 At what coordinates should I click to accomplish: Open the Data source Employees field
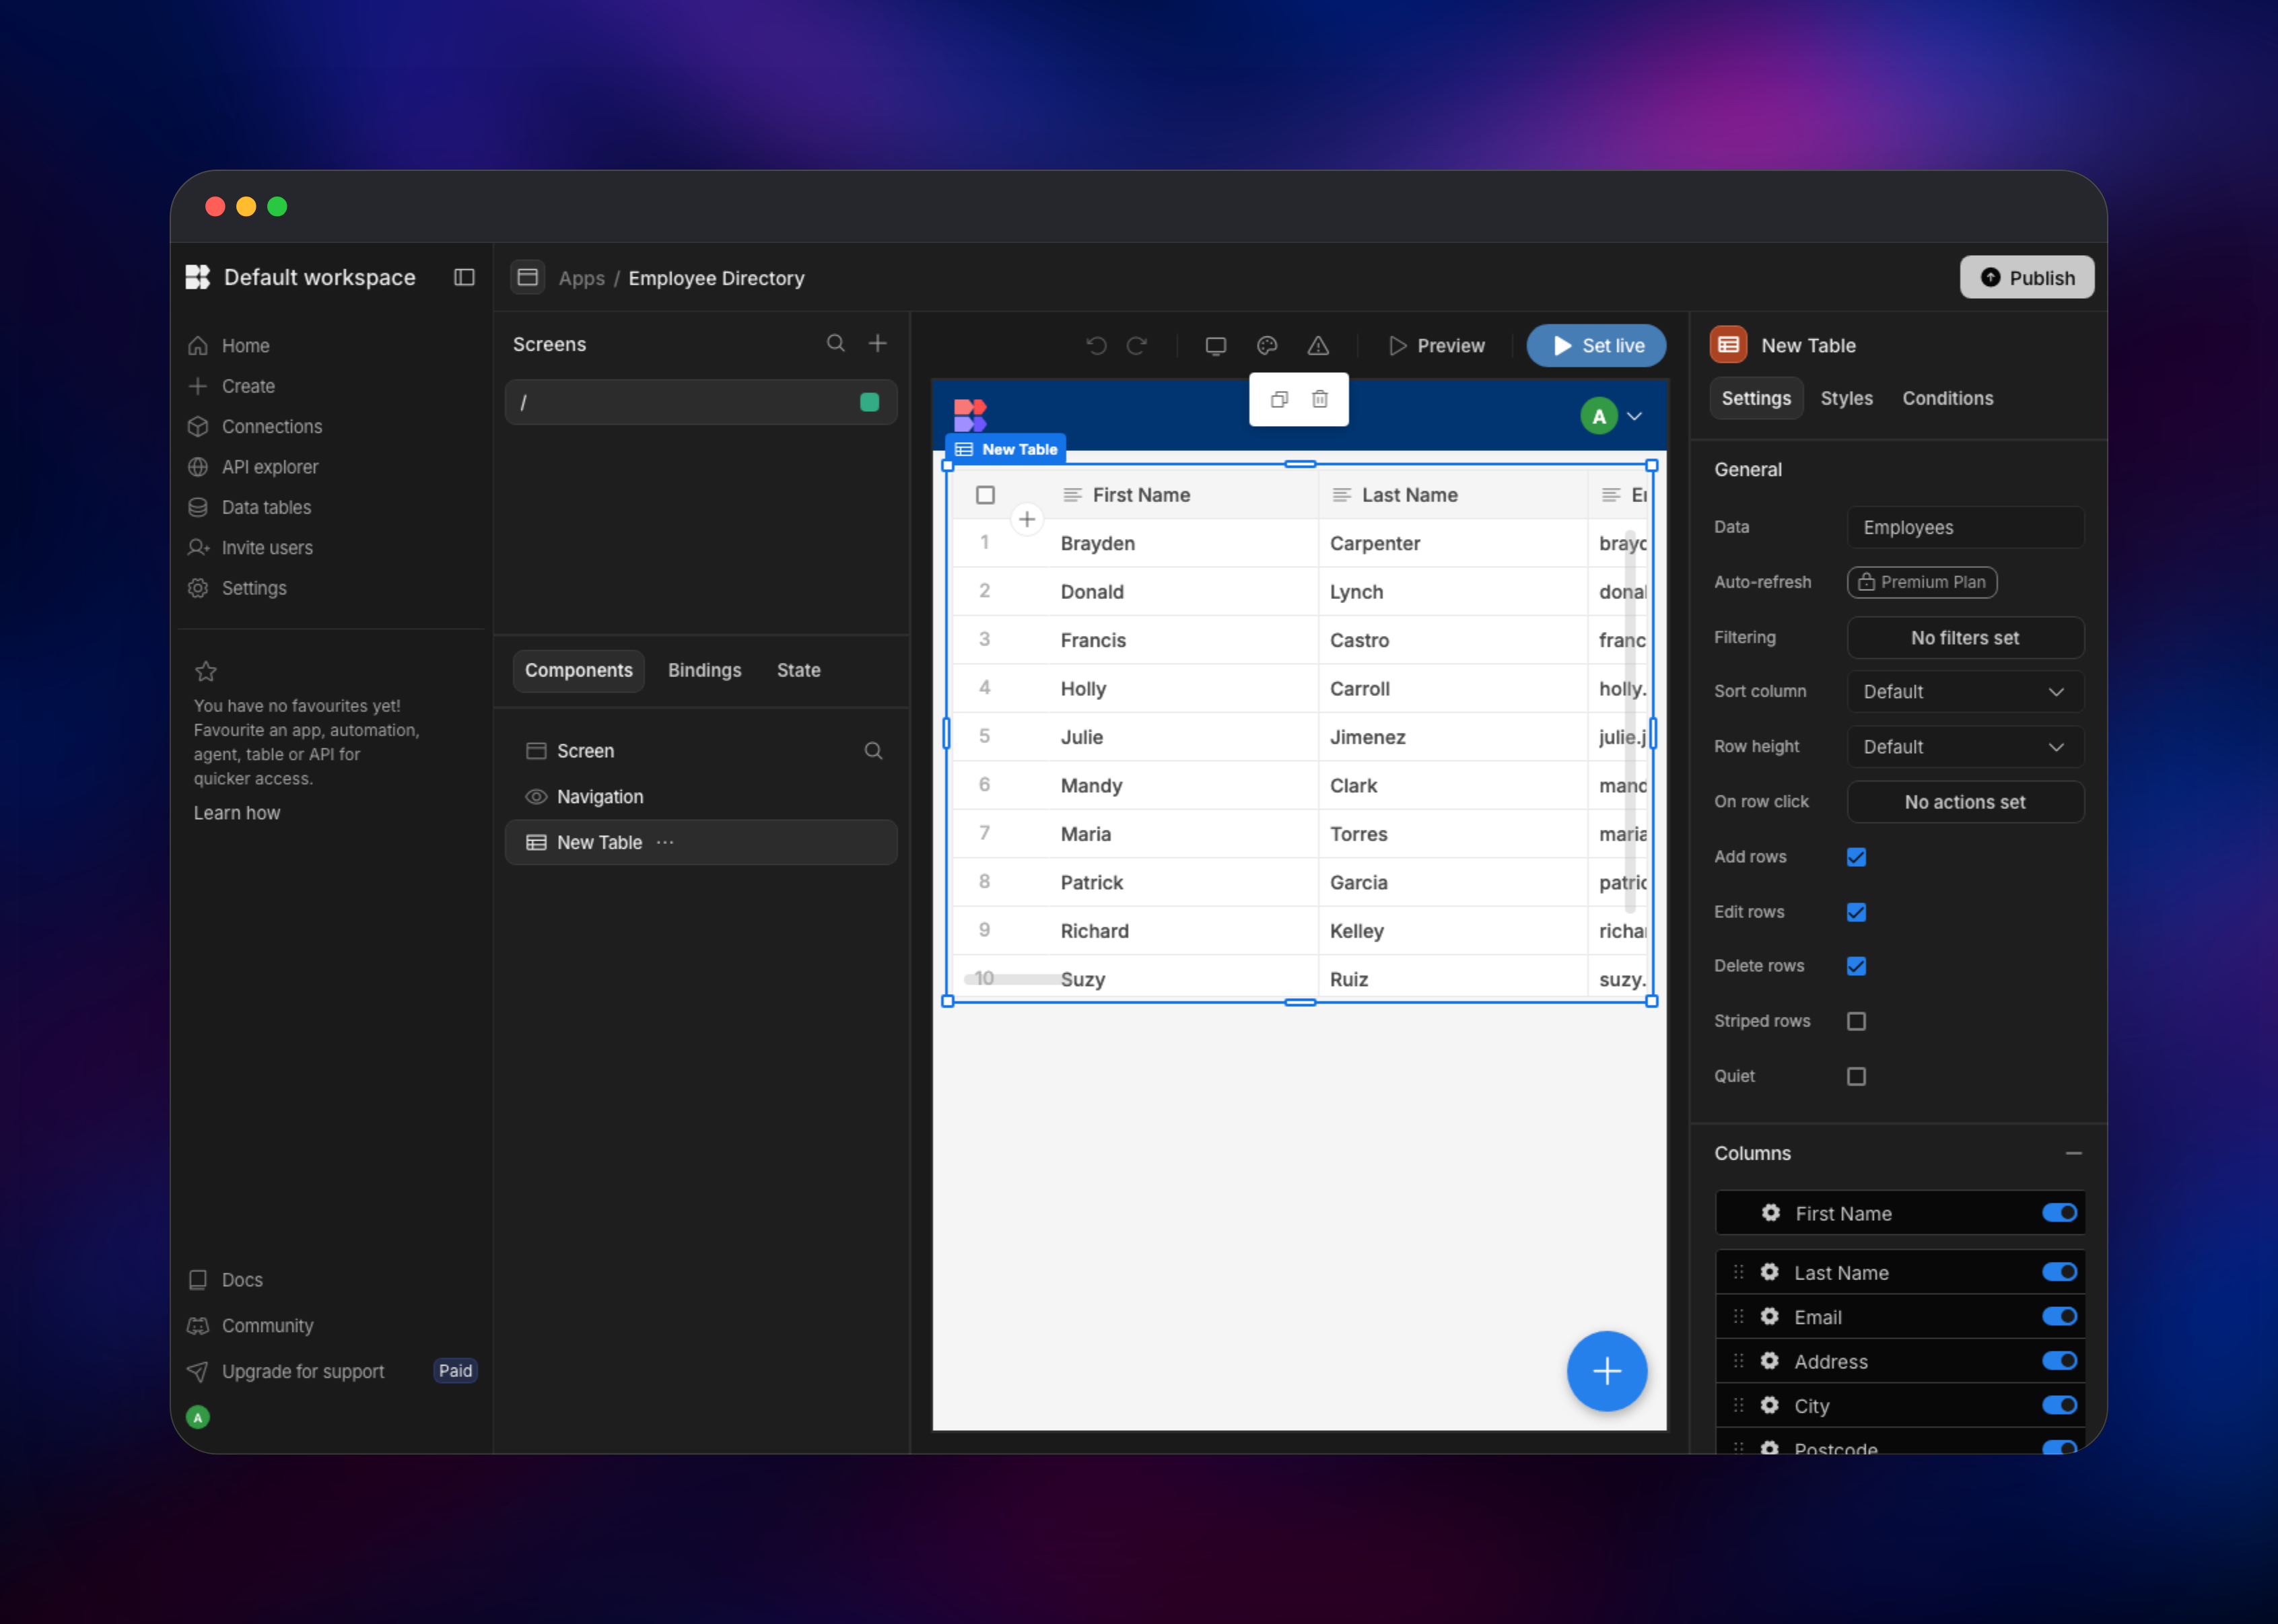[x=1965, y=527]
